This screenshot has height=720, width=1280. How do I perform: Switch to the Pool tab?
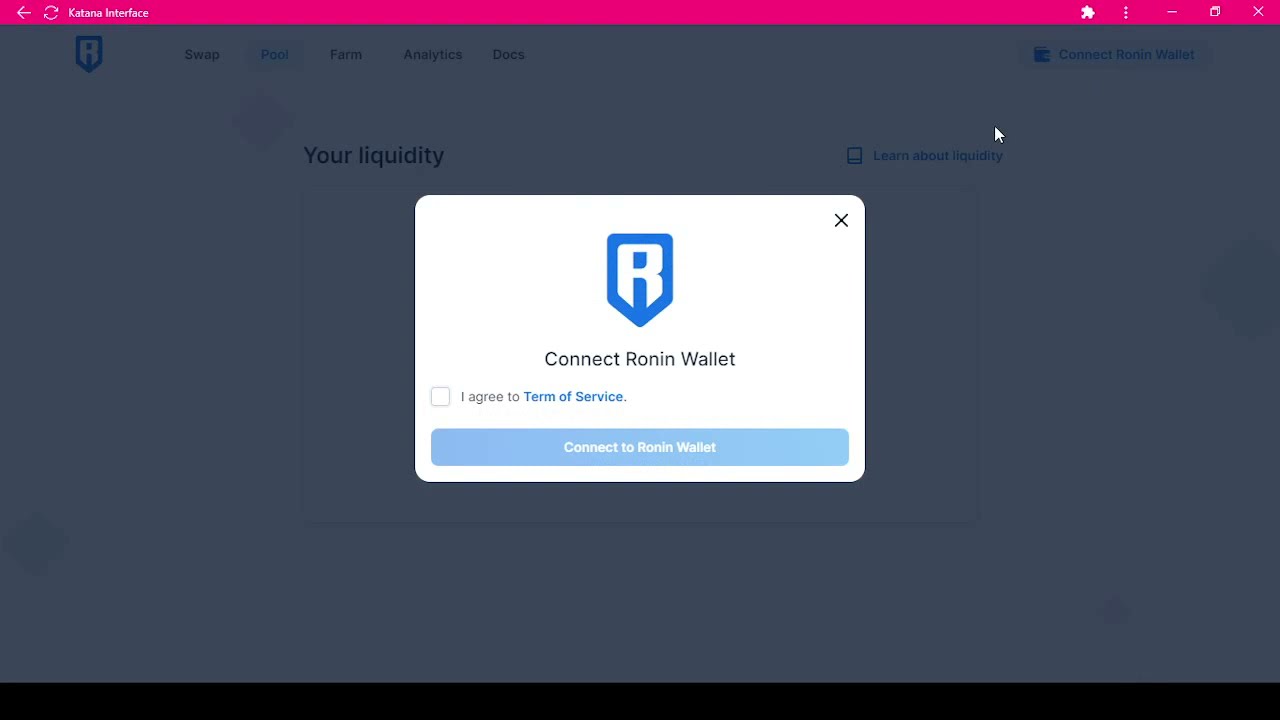(275, 55)
